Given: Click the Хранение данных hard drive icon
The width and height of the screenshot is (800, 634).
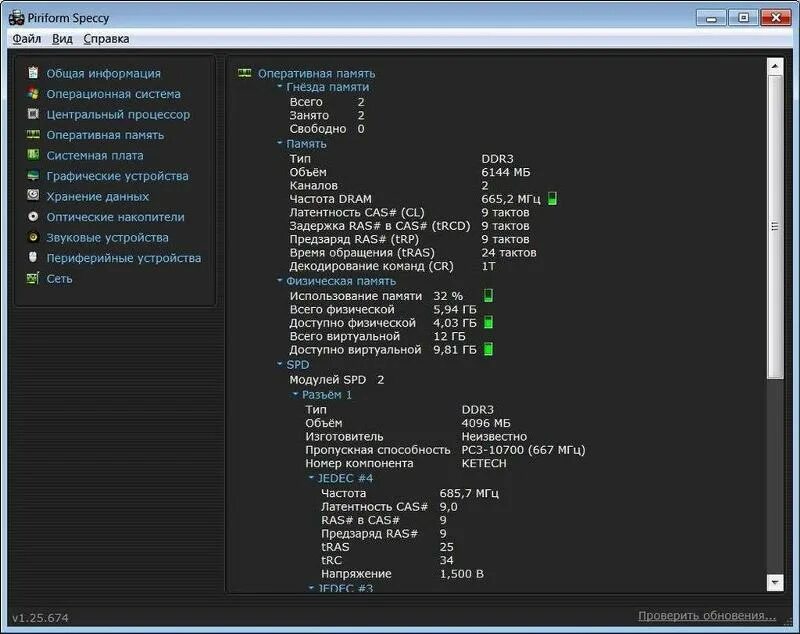Looking at the screenshot, I should pyautogui.click(x=33, y=195).
